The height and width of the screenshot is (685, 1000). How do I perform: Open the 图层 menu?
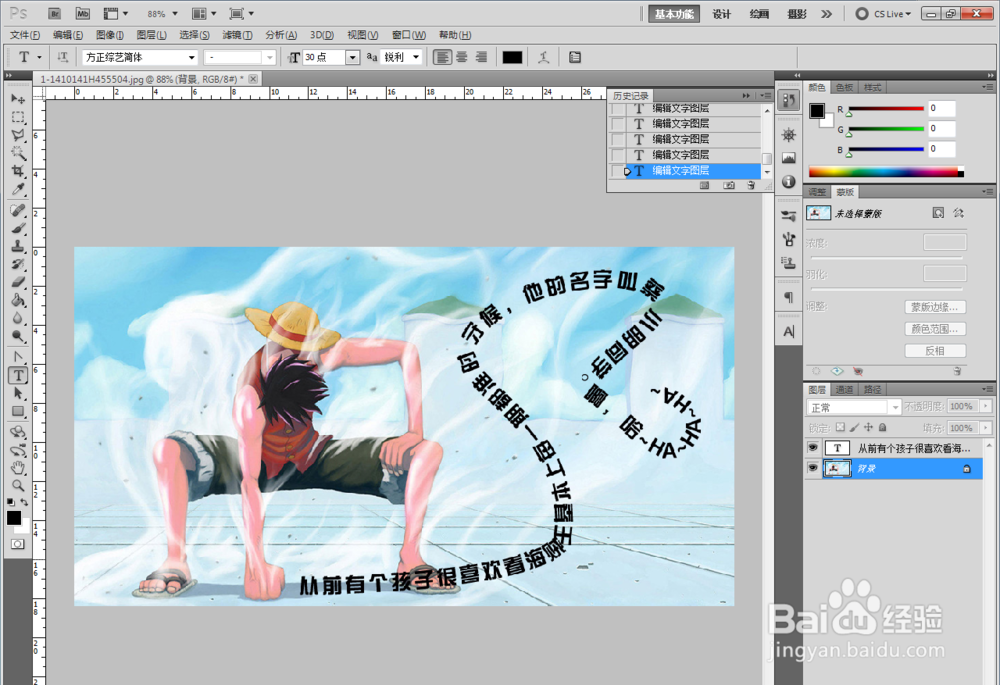[x=152, y=35]
